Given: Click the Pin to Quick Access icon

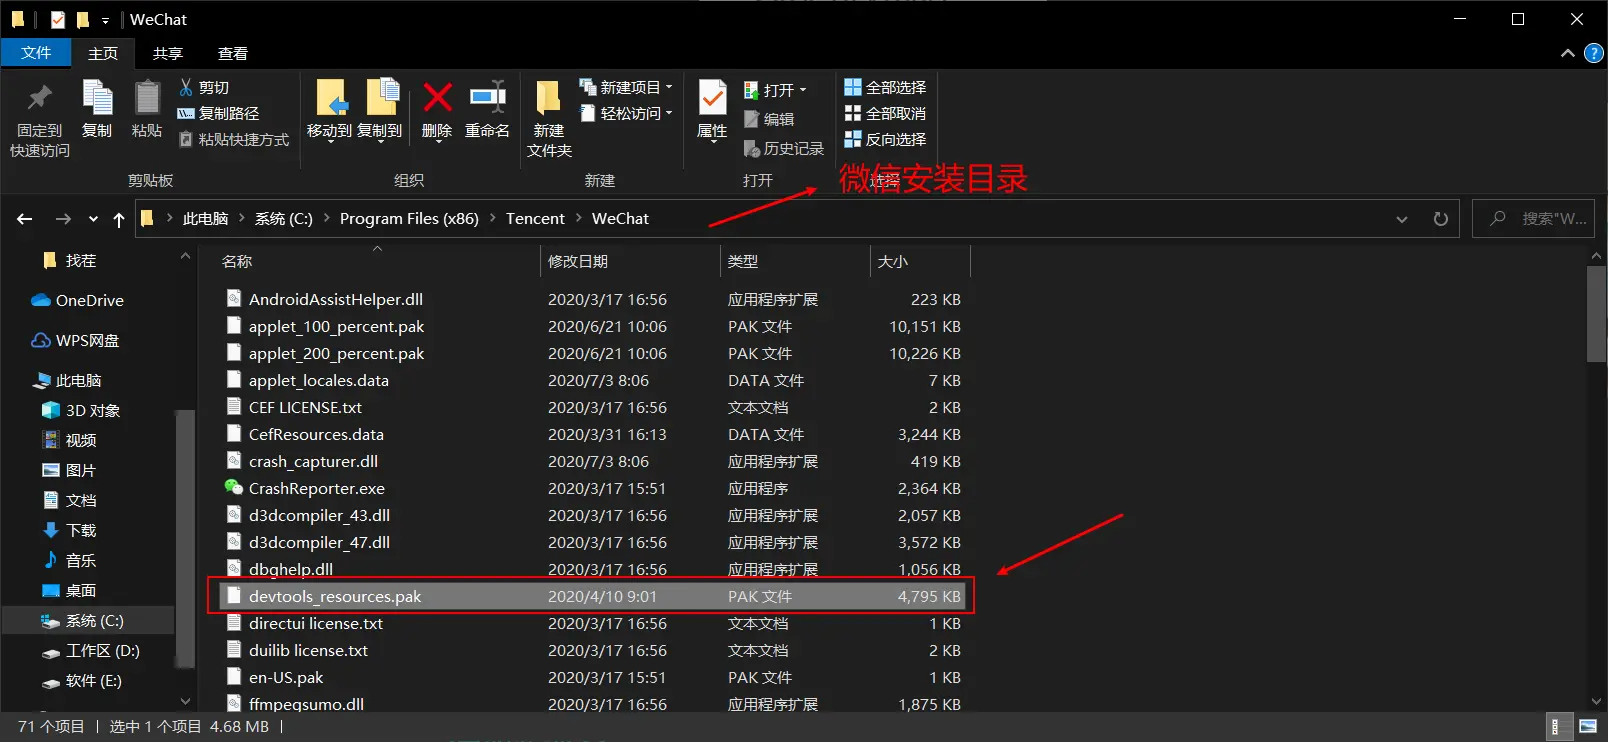Looking at the screenshot, I should (x=40, y=99).
